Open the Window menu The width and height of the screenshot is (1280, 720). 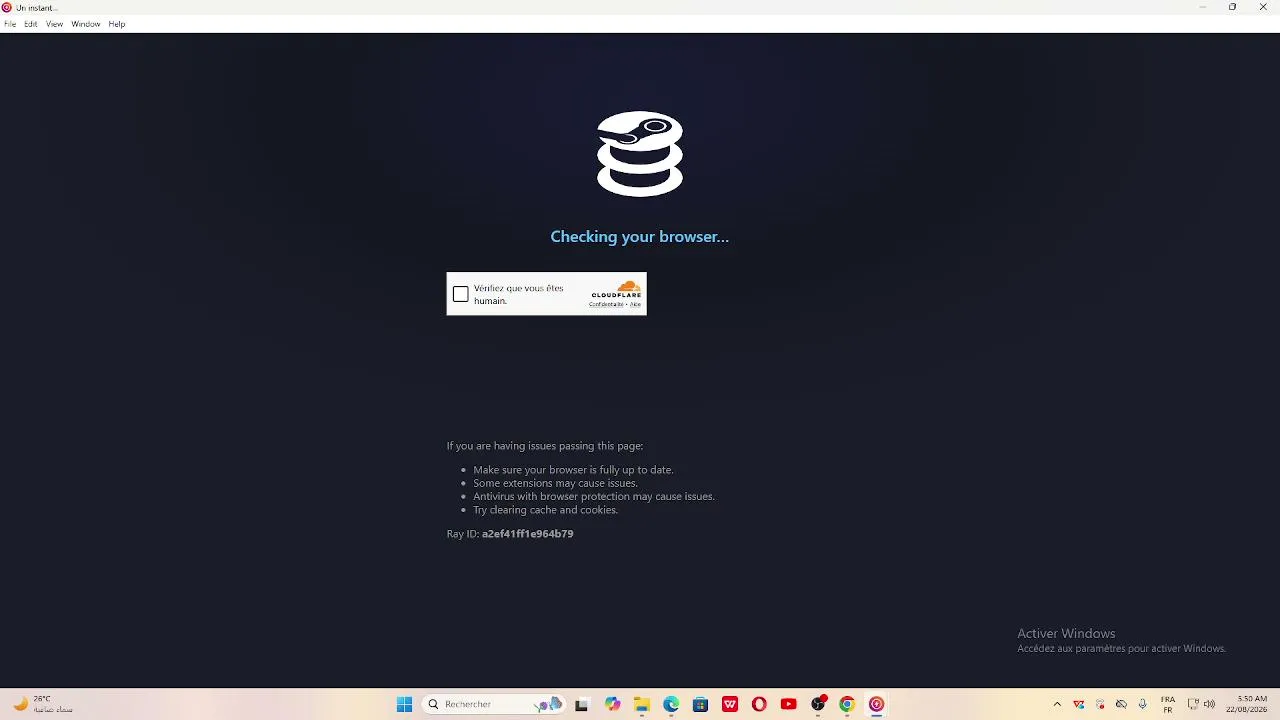[86, 24]
